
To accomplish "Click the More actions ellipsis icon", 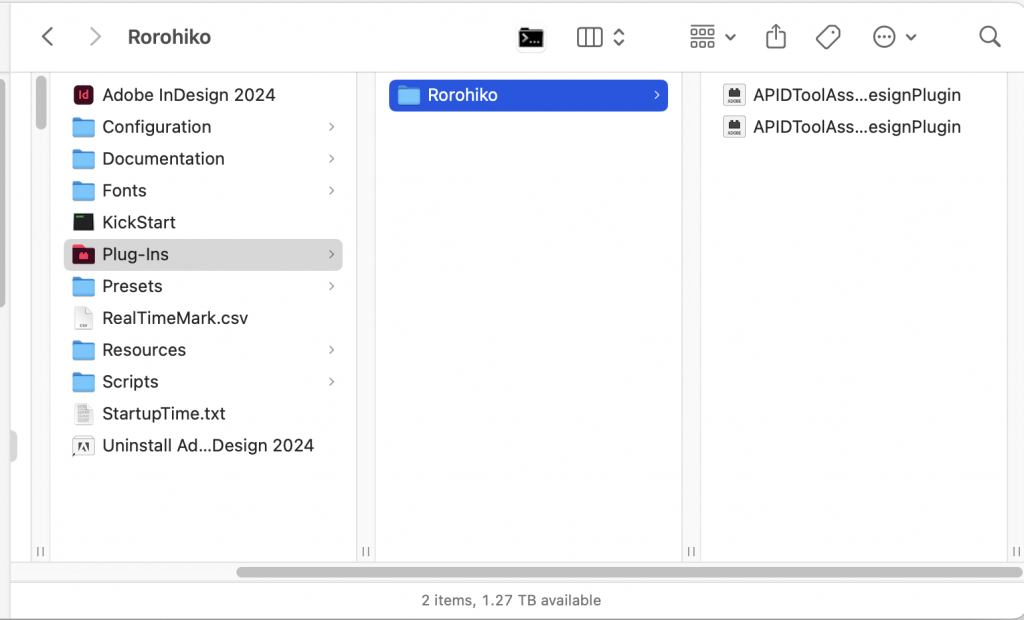I will 884,36.
